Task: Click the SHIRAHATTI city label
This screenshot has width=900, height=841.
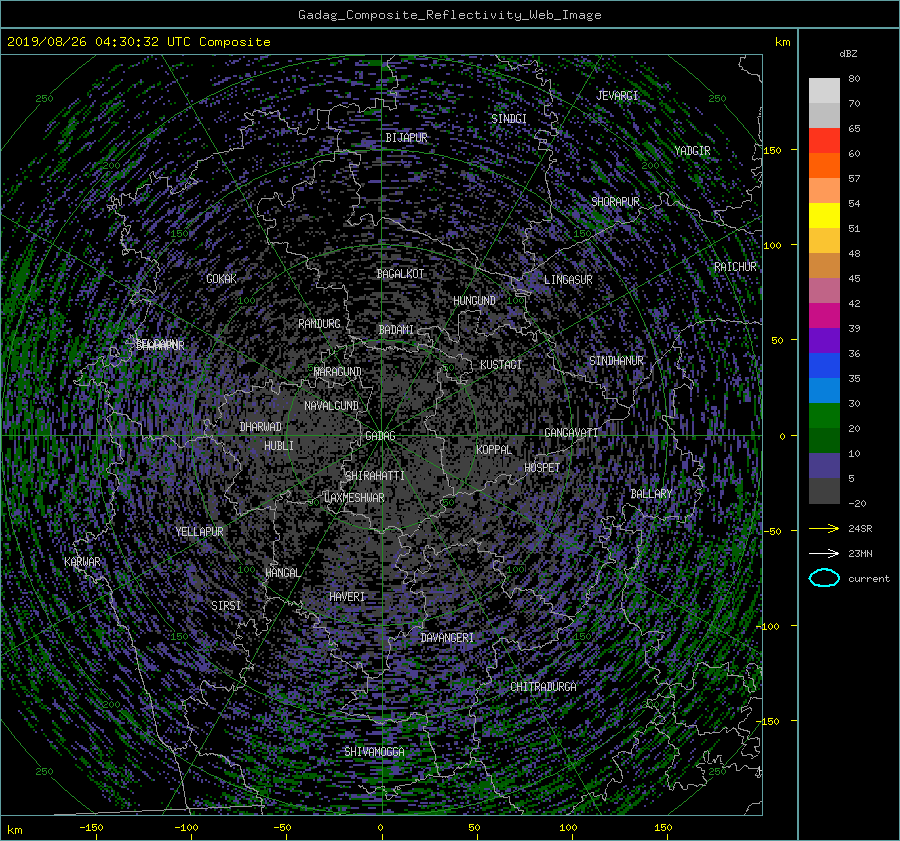Action: point(375,475)
